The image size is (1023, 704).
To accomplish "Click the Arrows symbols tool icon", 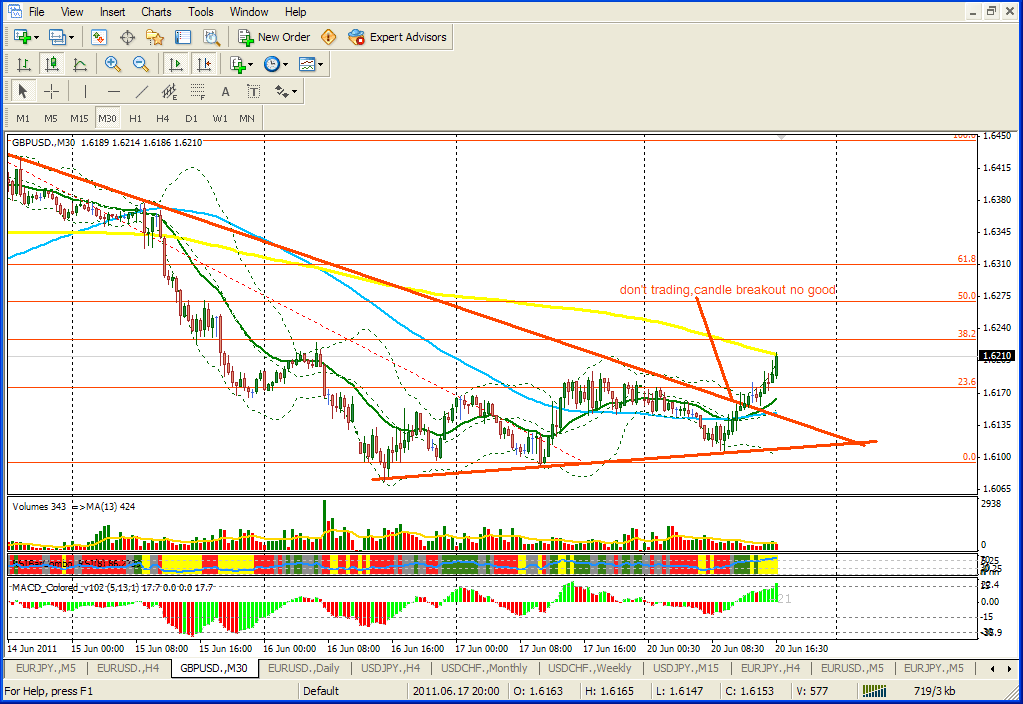I will coord(282,91).
